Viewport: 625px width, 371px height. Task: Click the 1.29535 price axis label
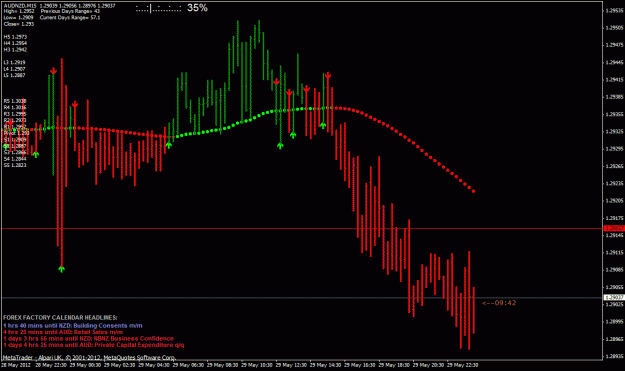point(614,11)
